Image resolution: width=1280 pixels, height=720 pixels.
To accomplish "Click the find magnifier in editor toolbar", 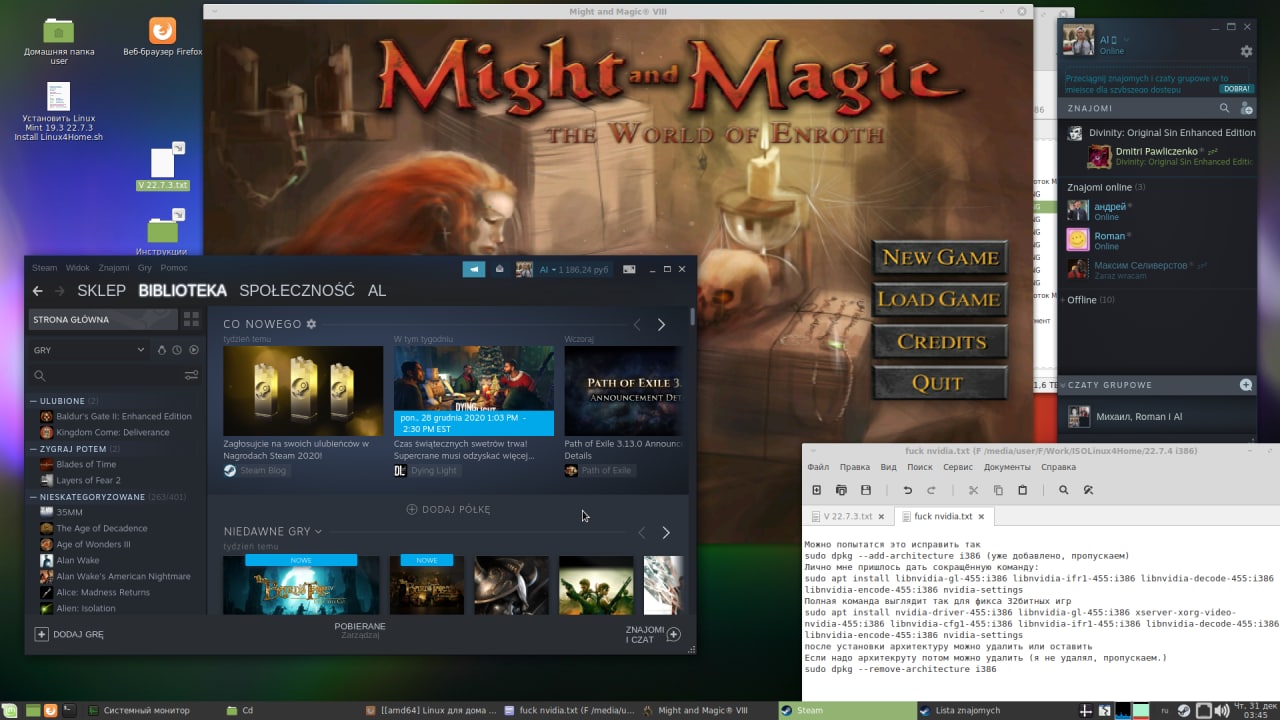I will [x=1064, y=490].
